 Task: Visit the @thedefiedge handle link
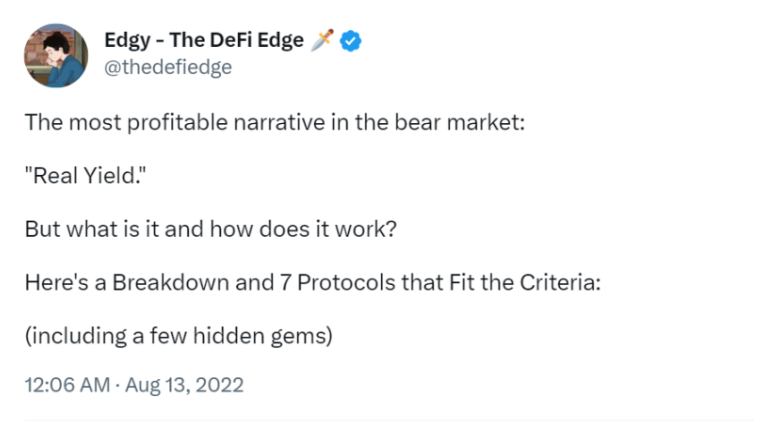point(168,67)
